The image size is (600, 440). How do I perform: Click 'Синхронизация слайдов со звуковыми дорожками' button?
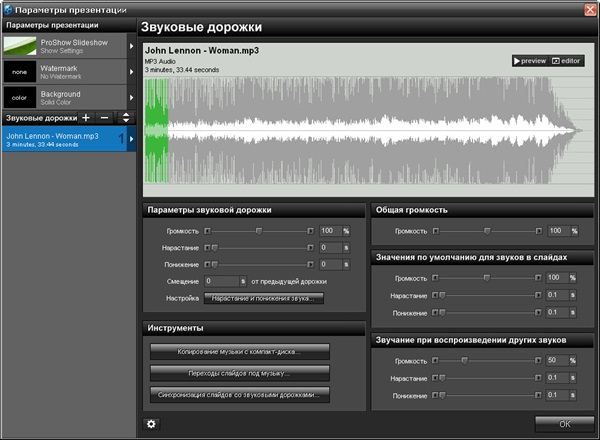coord(239,395)
